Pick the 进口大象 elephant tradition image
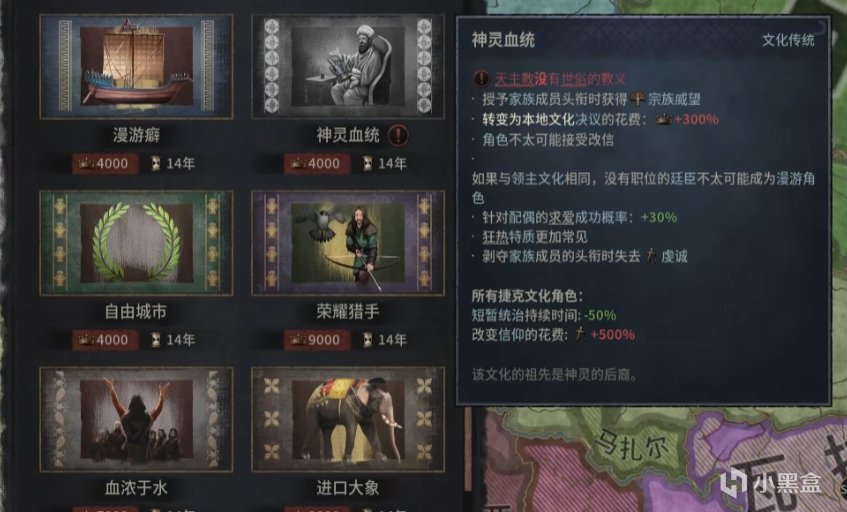 [x=348, y=419]
